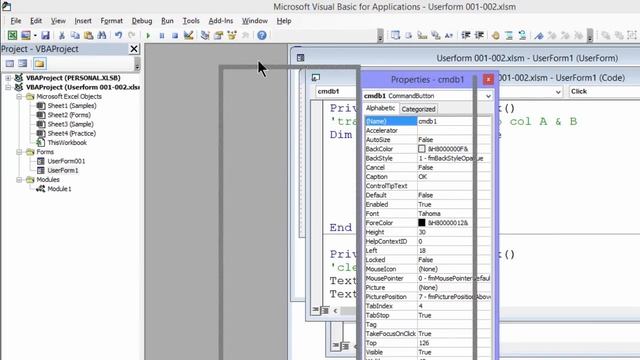The image size is (640, 360).
Task: Open the code window object list dropdown arrow
Action: click(x=558, y=92)
